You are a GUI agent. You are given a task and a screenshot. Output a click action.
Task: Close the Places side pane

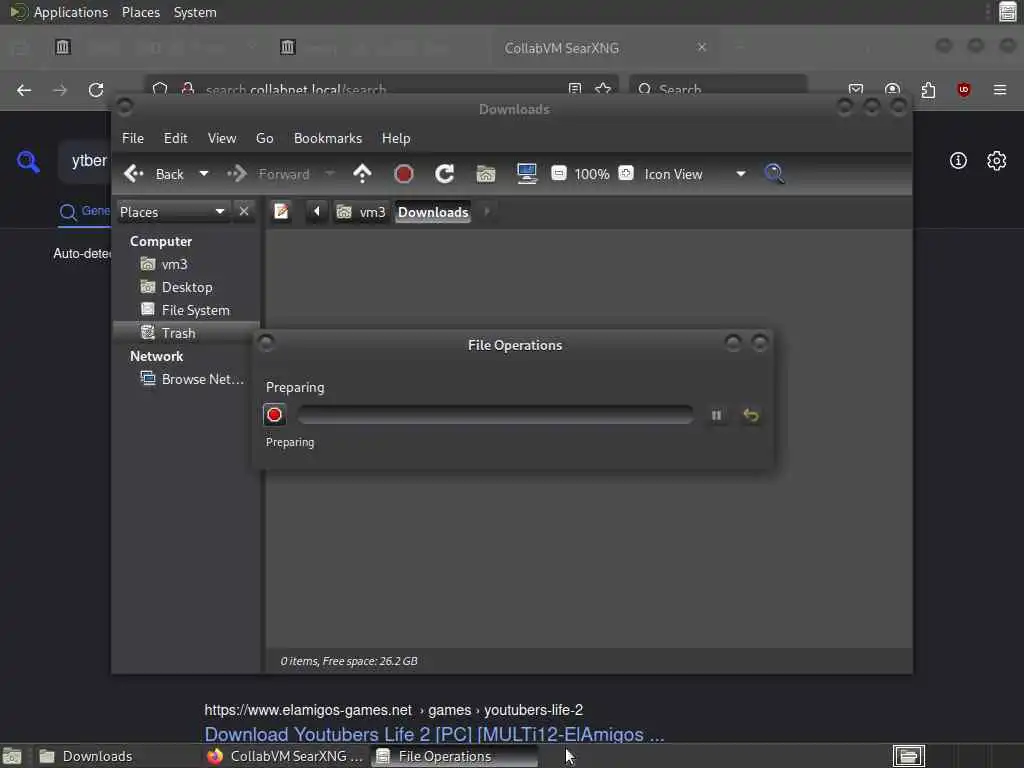point(244,212)
